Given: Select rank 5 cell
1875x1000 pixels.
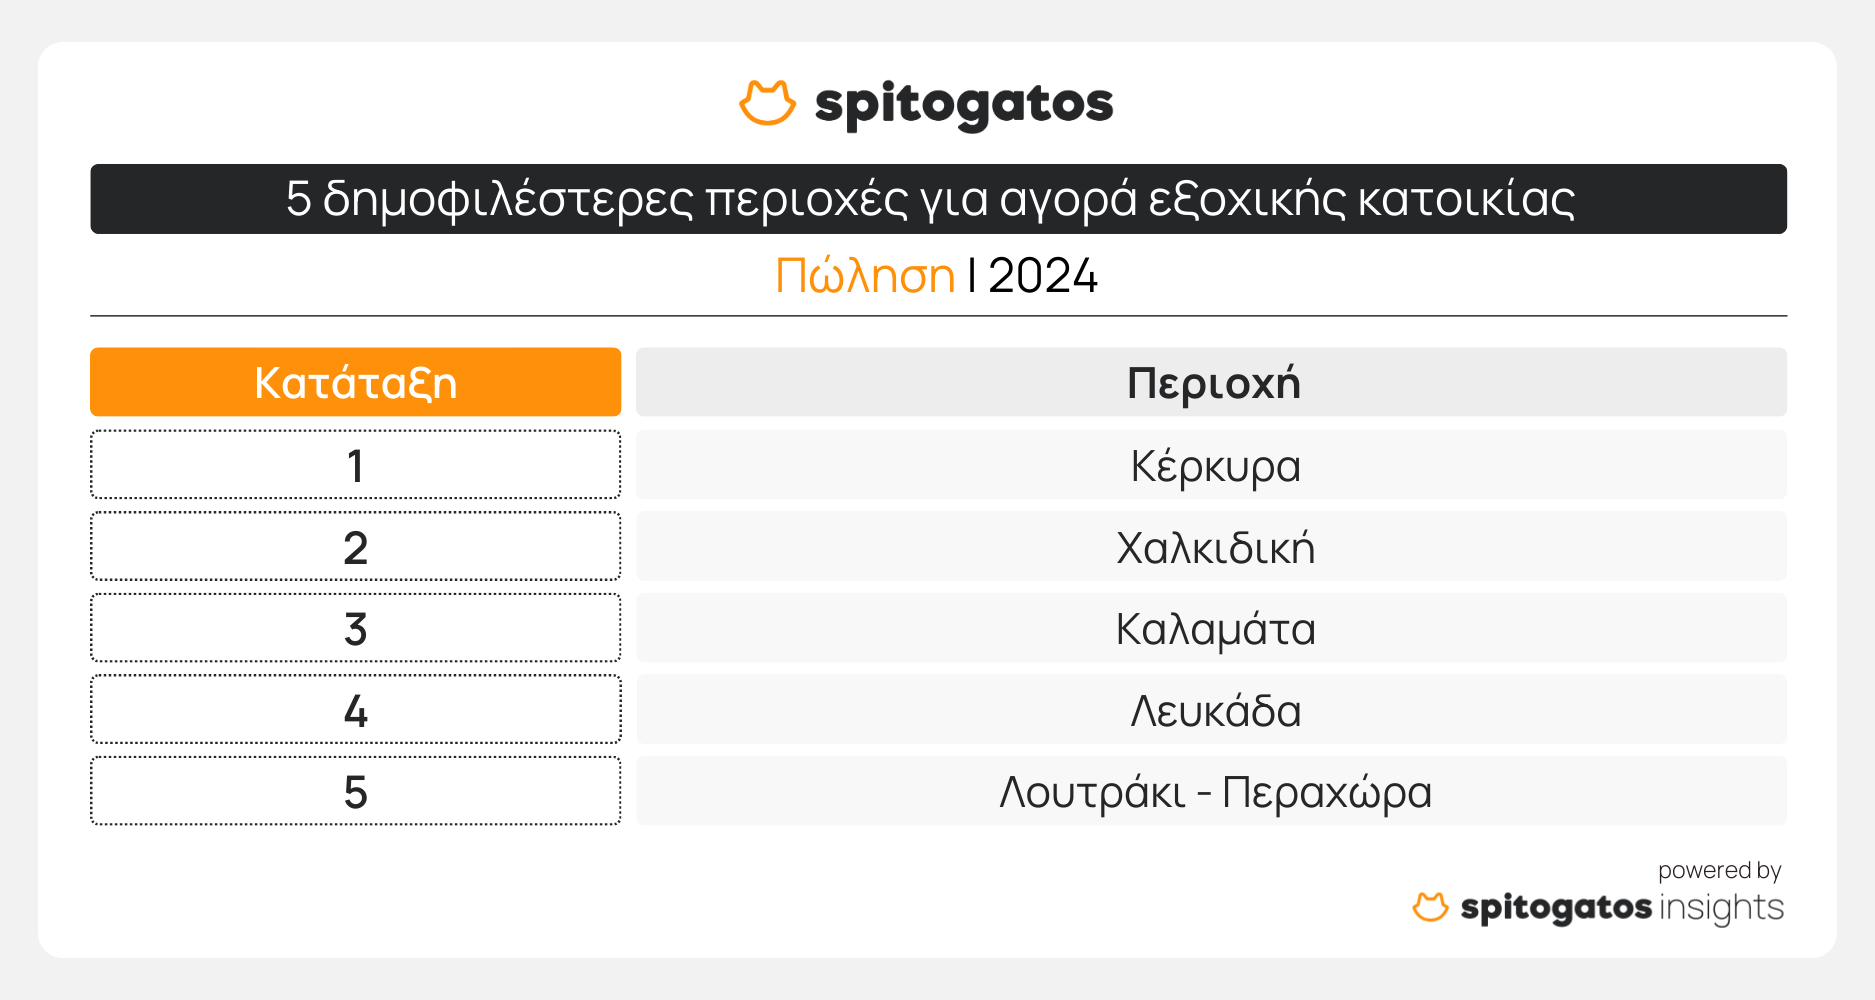Looking at the screenshot, I should (x=355, y=791).
